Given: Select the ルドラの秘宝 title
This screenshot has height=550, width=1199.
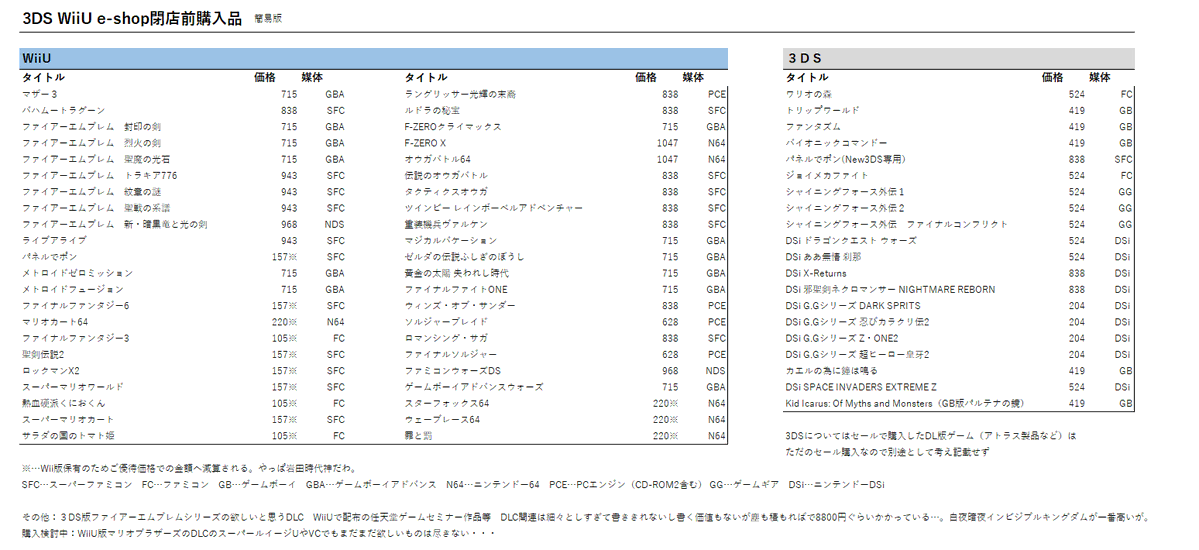Looking at the screenshot, I should 433,110.
